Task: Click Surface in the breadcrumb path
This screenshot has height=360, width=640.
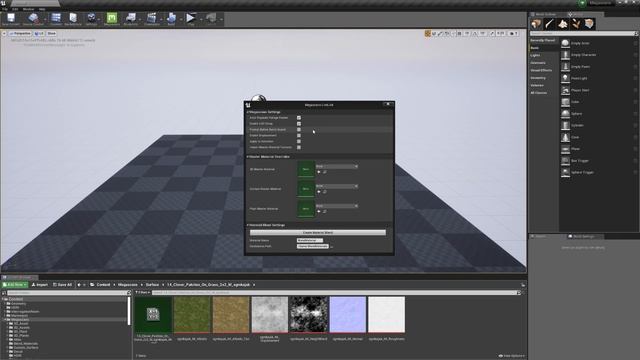Action: [x=152, y=284]
